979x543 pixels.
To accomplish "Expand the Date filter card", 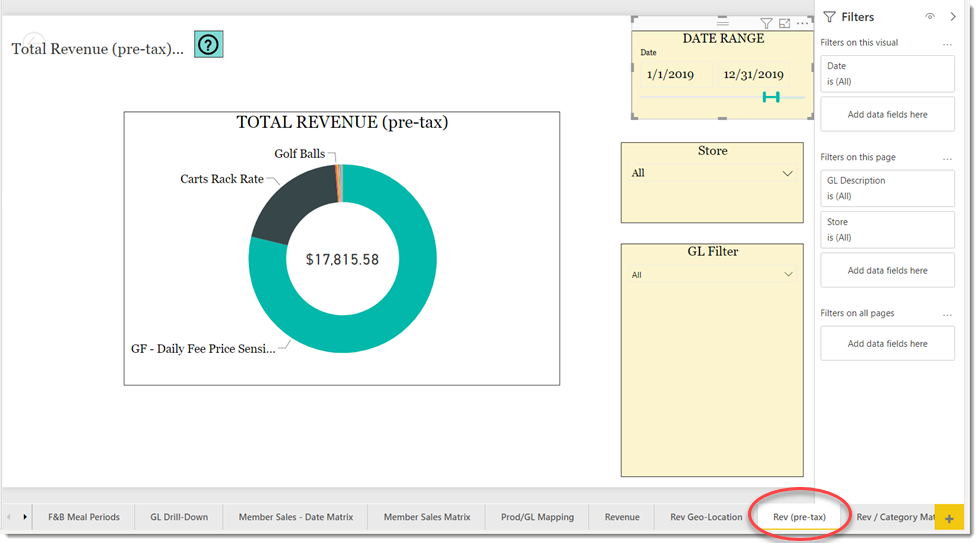I will pyautogui.click(x=887, y=74).
